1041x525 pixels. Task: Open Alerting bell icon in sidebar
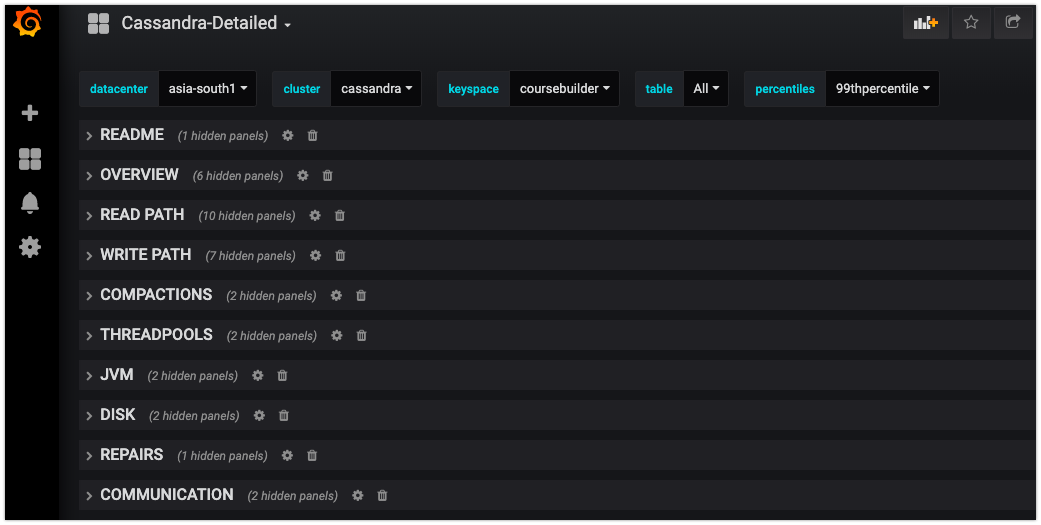click(30, 203)
